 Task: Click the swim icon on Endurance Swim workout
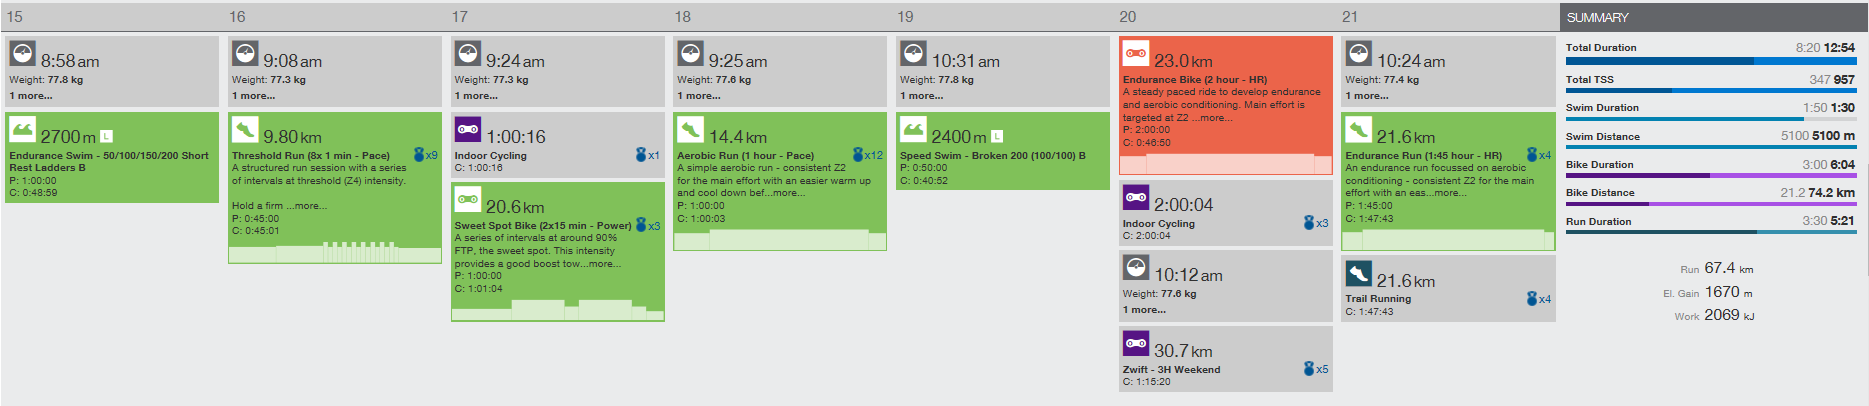tap(22, 129)
